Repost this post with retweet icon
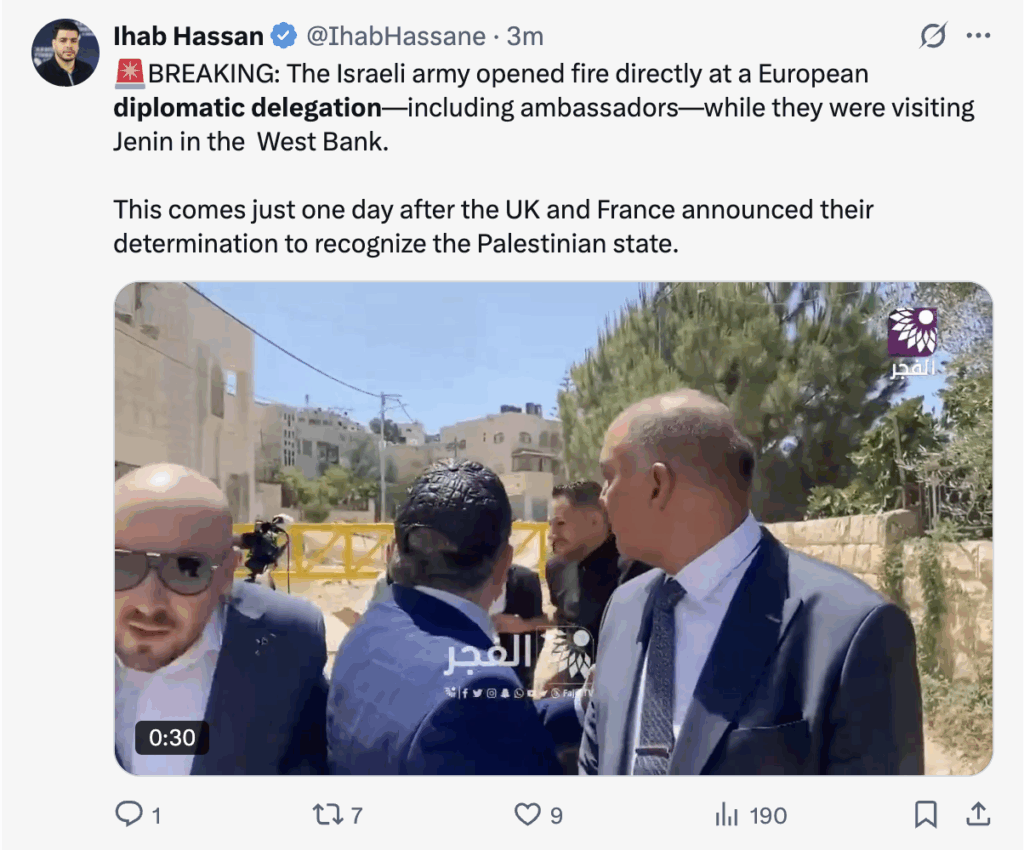1024x850 pixels. click(327, 815)
